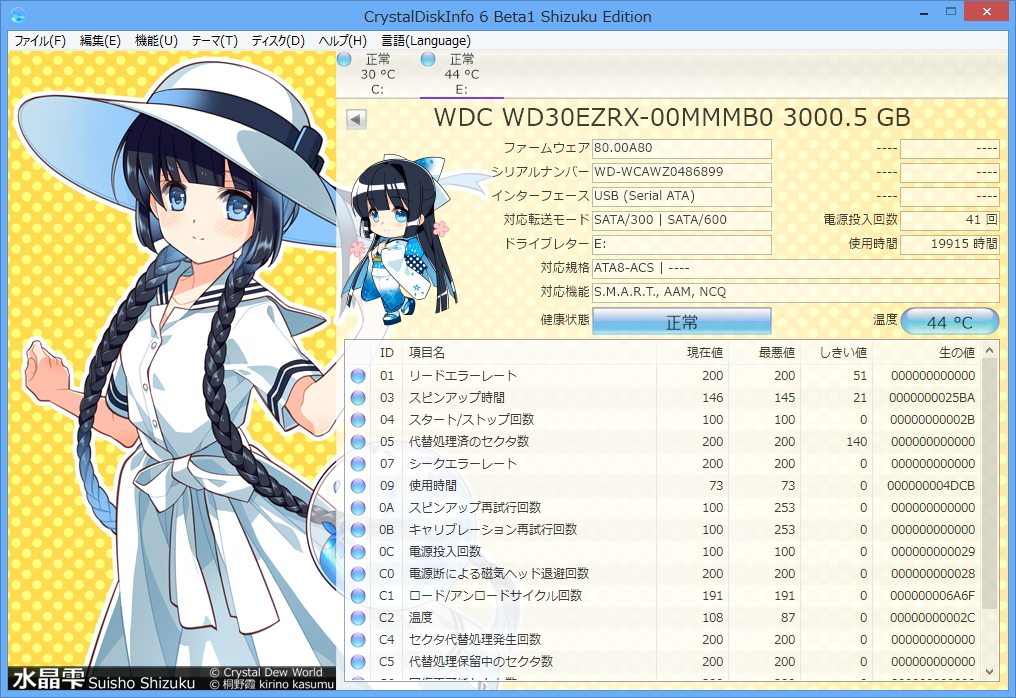This screenshot has height=698, width=1016.
Task: Click the C: drive status orb icon
Action: coord(345,60)
